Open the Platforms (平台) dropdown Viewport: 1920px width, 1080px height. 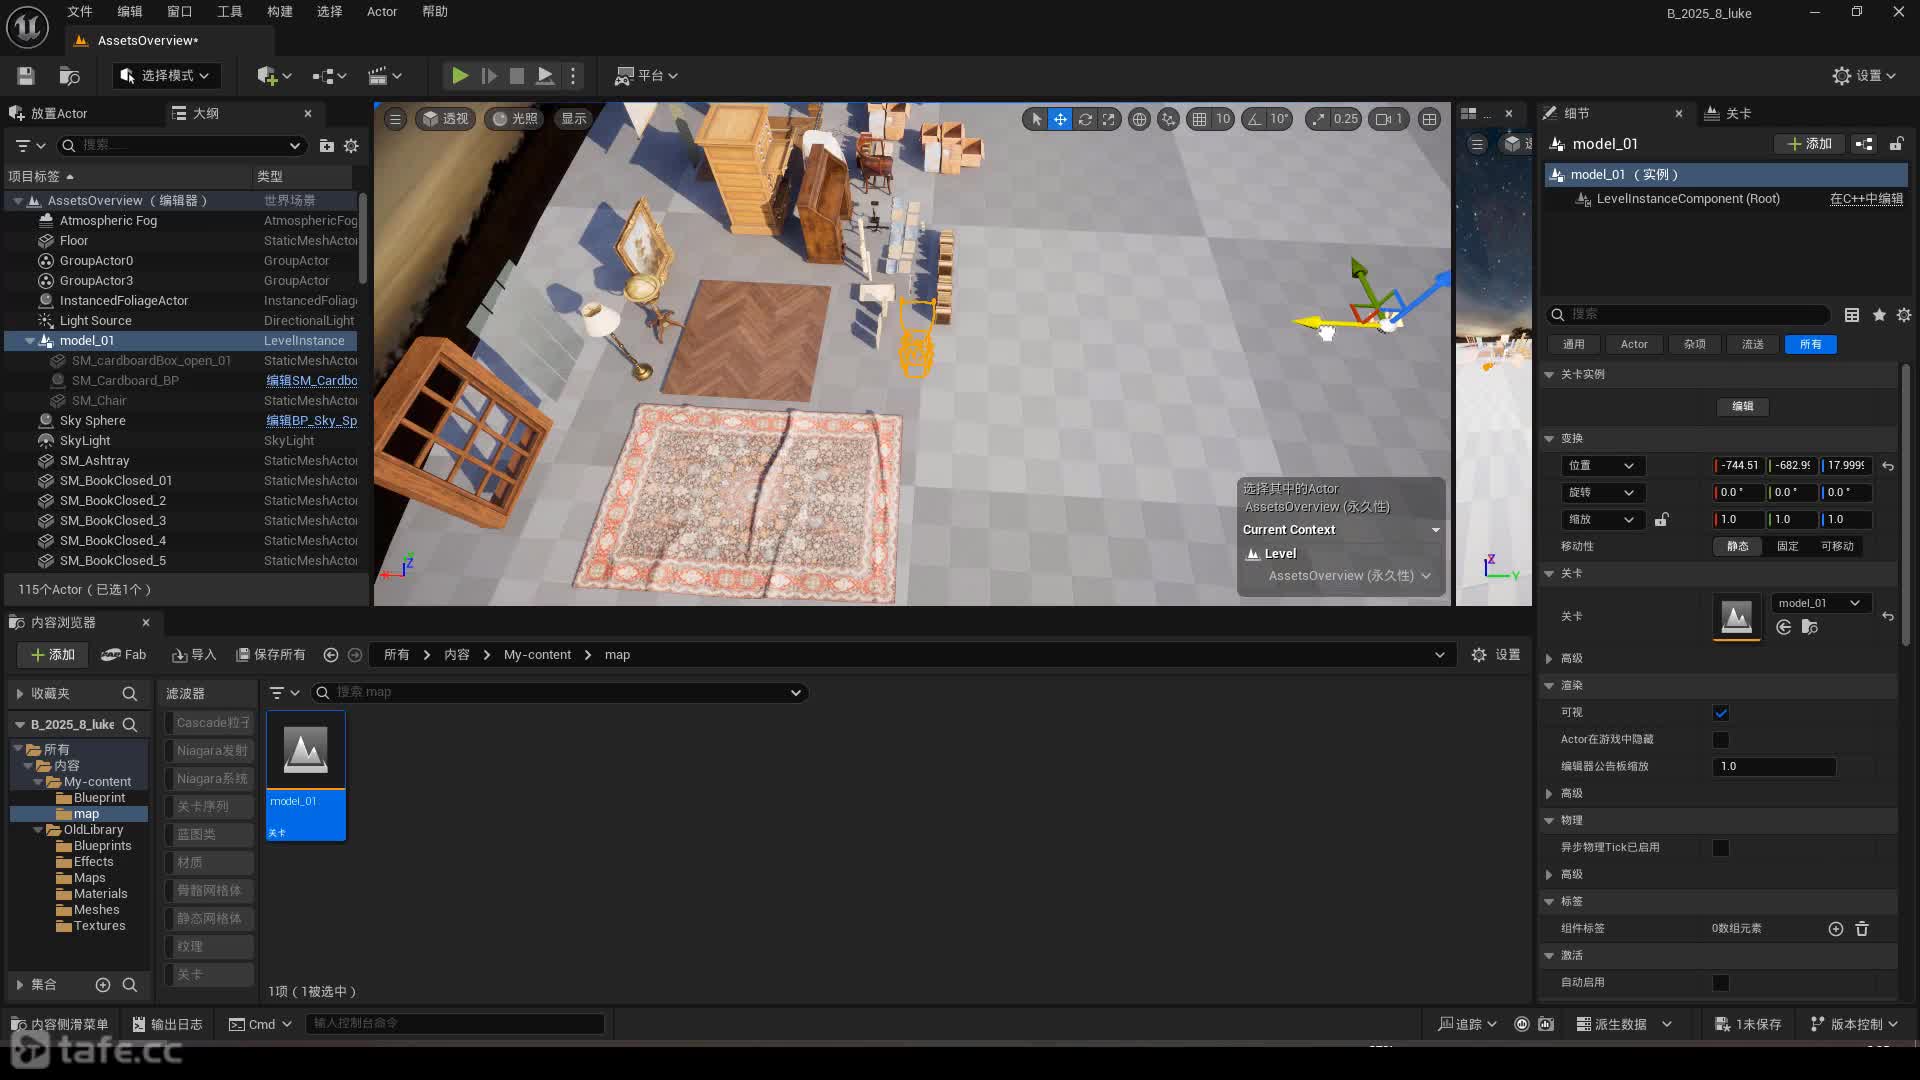646,76
